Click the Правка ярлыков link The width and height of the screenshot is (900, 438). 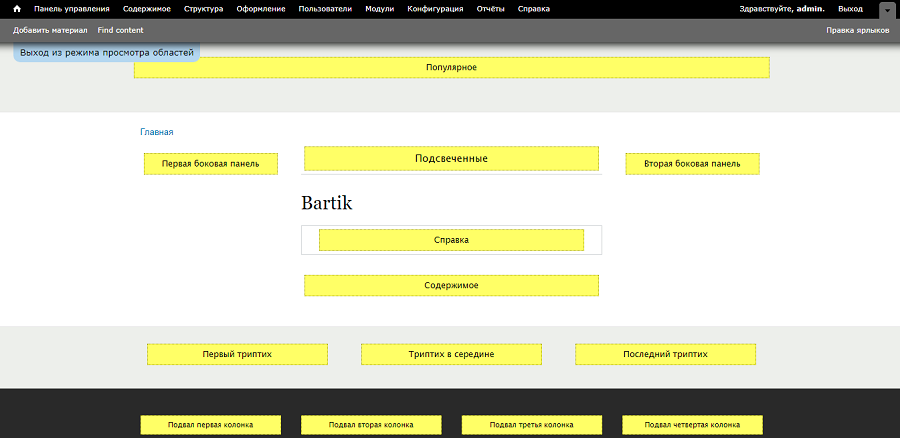tap(858, 30)
